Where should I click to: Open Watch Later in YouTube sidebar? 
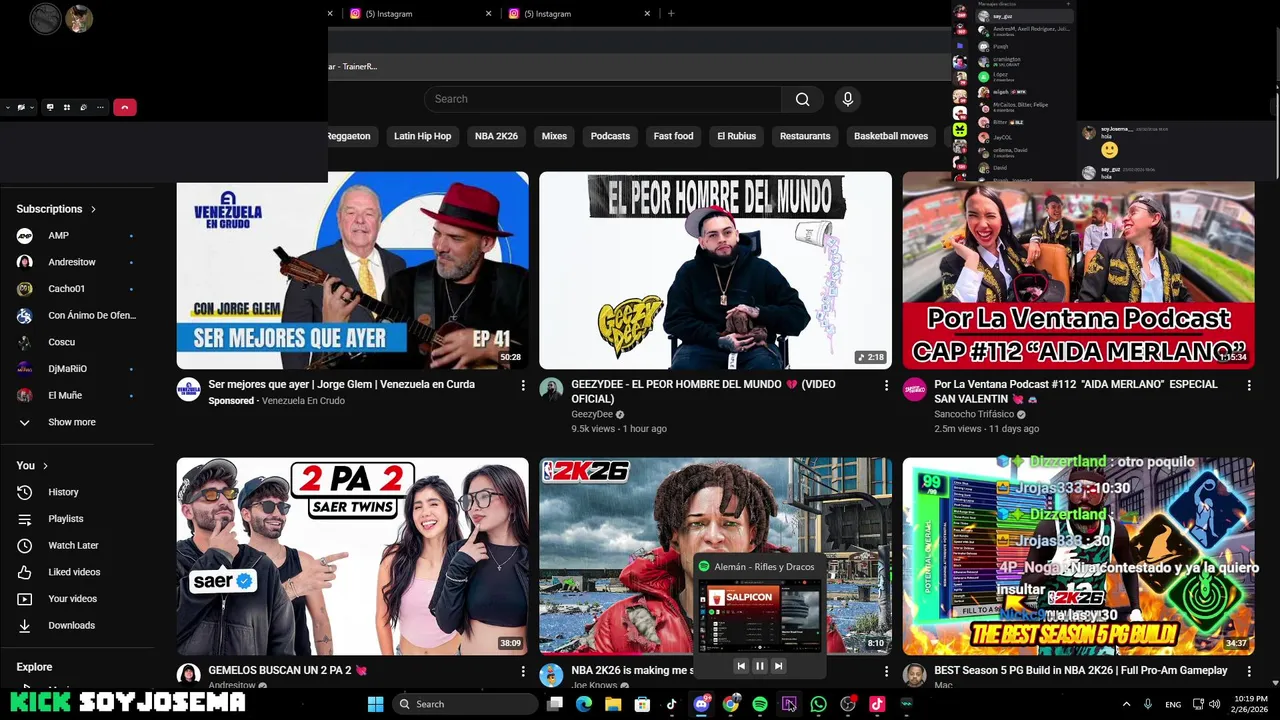tap(73, 545)
